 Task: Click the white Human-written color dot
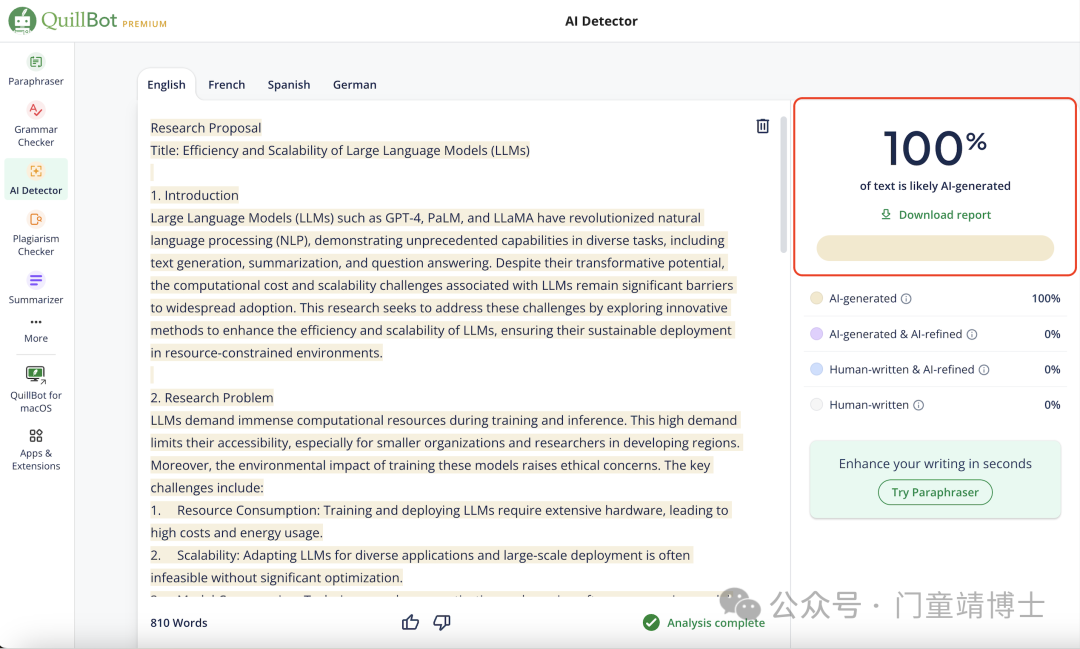coord(817,405)
